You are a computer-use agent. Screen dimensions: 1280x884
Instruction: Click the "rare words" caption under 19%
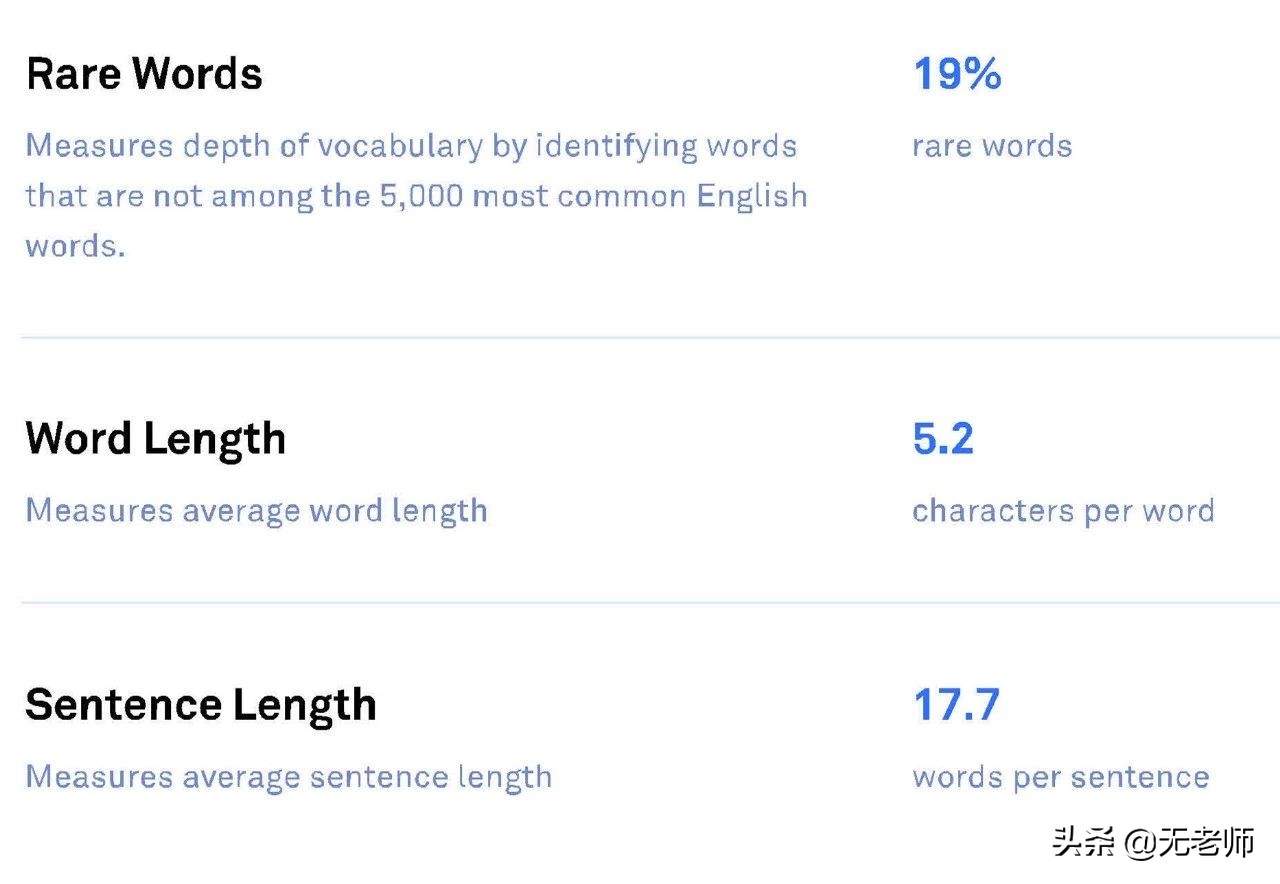click(x=991, y=146)
